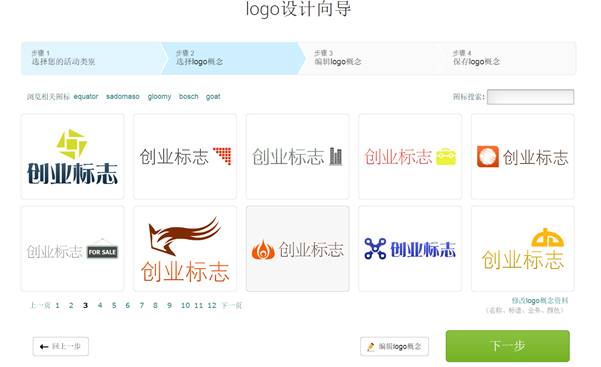This screenshot has width=601, height=367.
Task: Go to the previous results page link
Action: [x=40, y=306]
